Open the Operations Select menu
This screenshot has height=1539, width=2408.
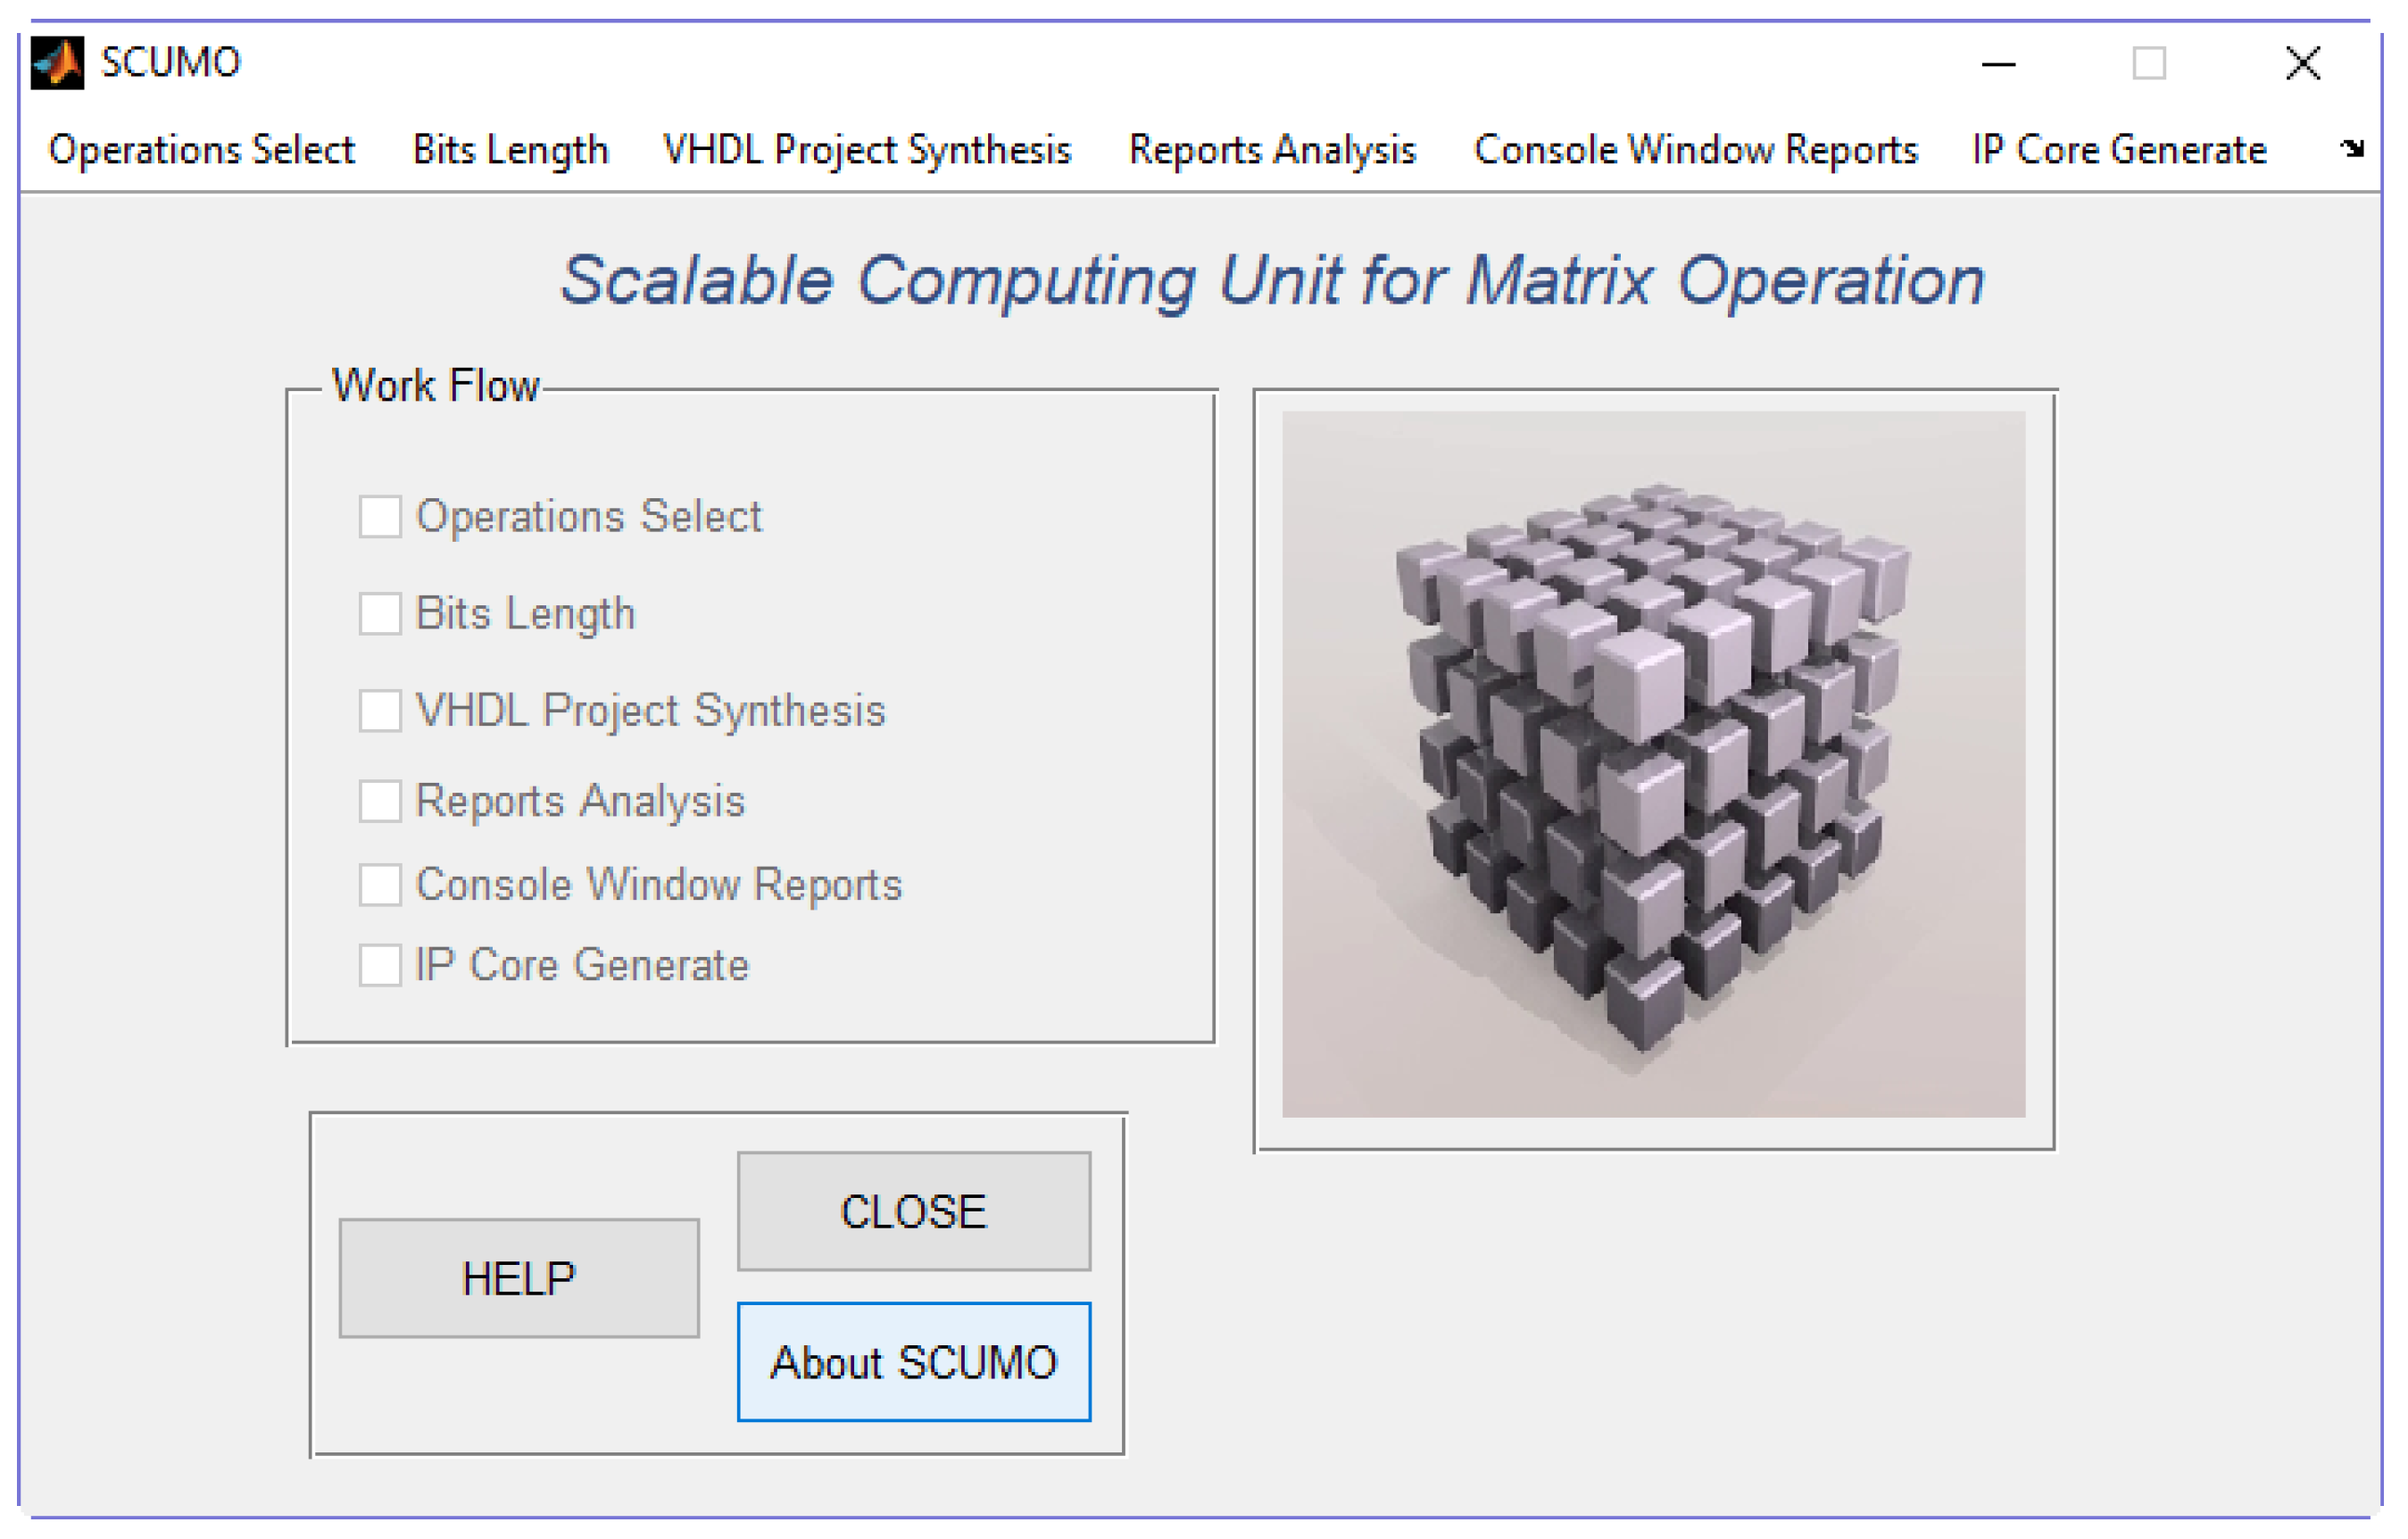tap(201, 150)
